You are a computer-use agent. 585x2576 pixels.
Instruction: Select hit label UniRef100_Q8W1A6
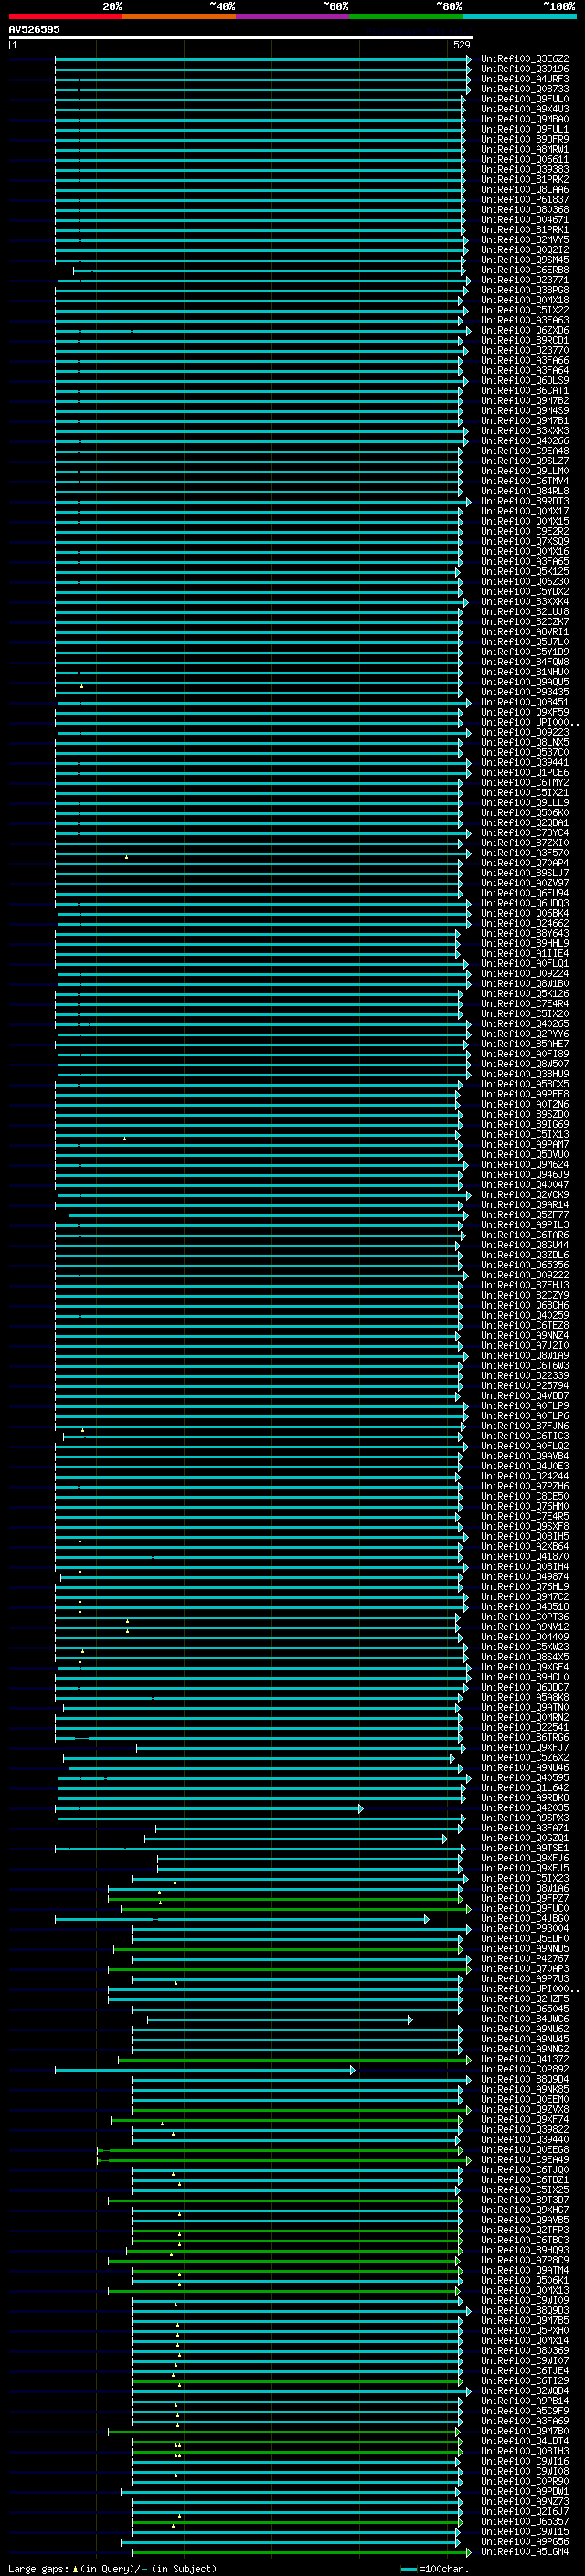[x=525, y=1888]
